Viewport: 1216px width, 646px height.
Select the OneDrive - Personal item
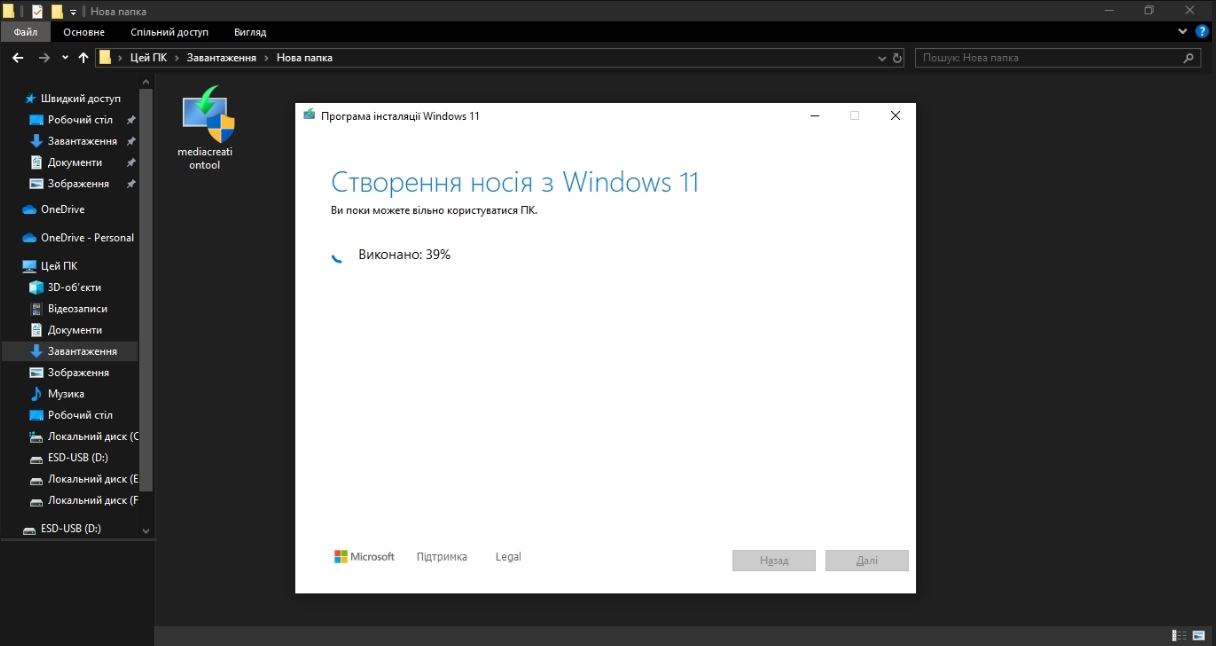(x=87, y=238)
